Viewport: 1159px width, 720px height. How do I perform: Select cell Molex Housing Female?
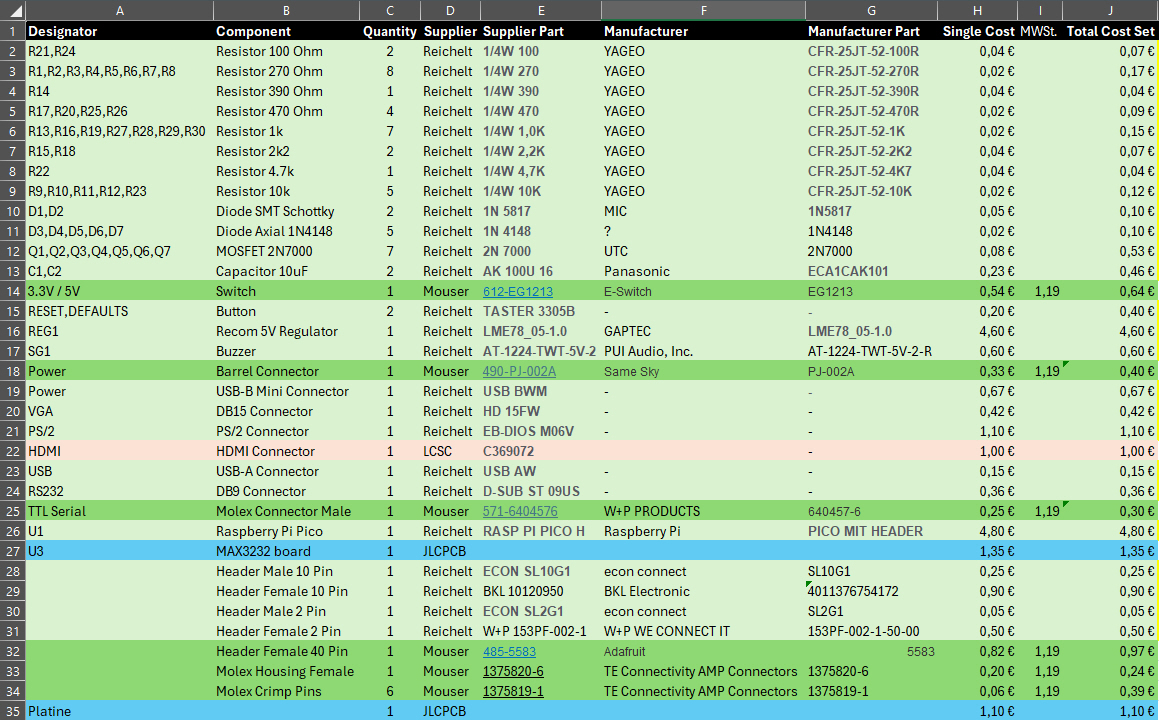(x=286, y=671)
